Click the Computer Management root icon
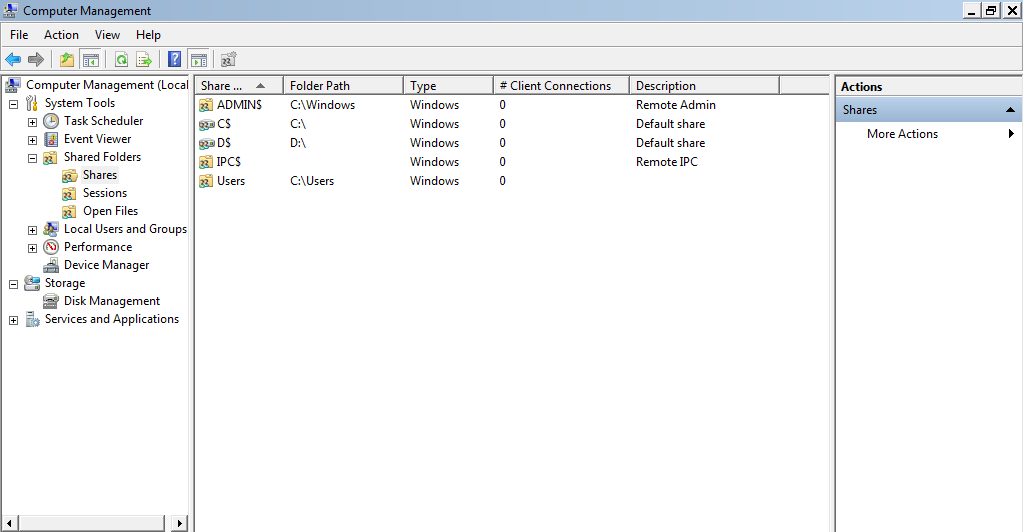The width and height of the screenshot is (1023, 532). click(x=12, y=85)
